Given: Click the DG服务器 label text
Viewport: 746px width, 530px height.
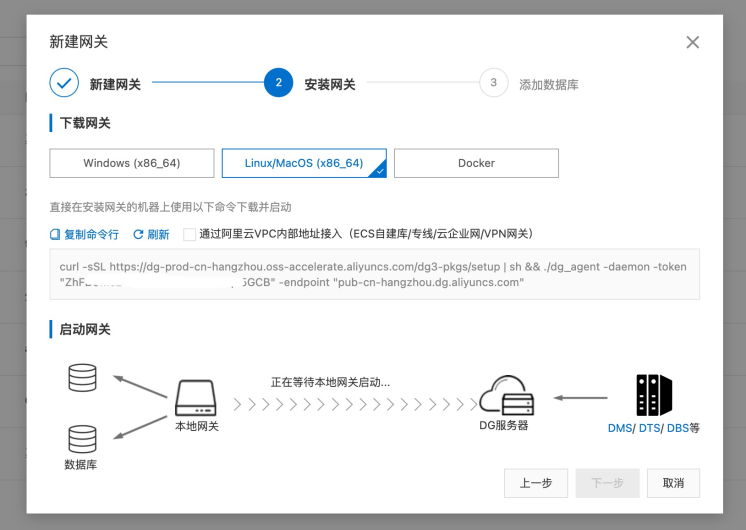Looking at the screenshot, I should (503, 425).
